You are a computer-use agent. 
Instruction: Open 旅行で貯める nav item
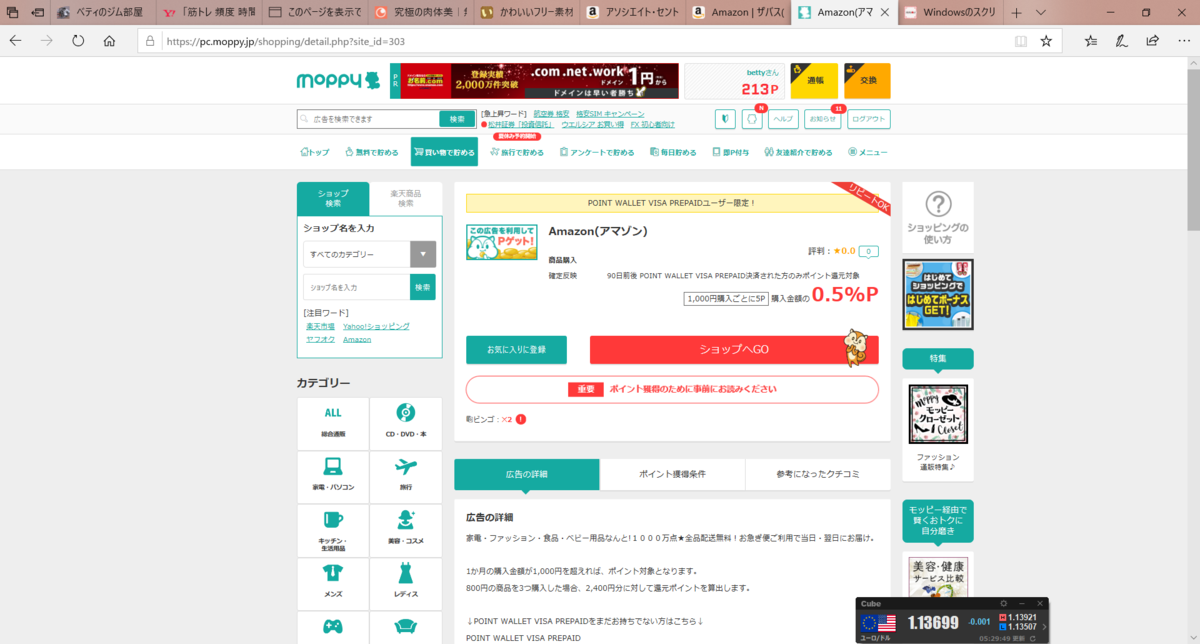(x=517, y=152)
